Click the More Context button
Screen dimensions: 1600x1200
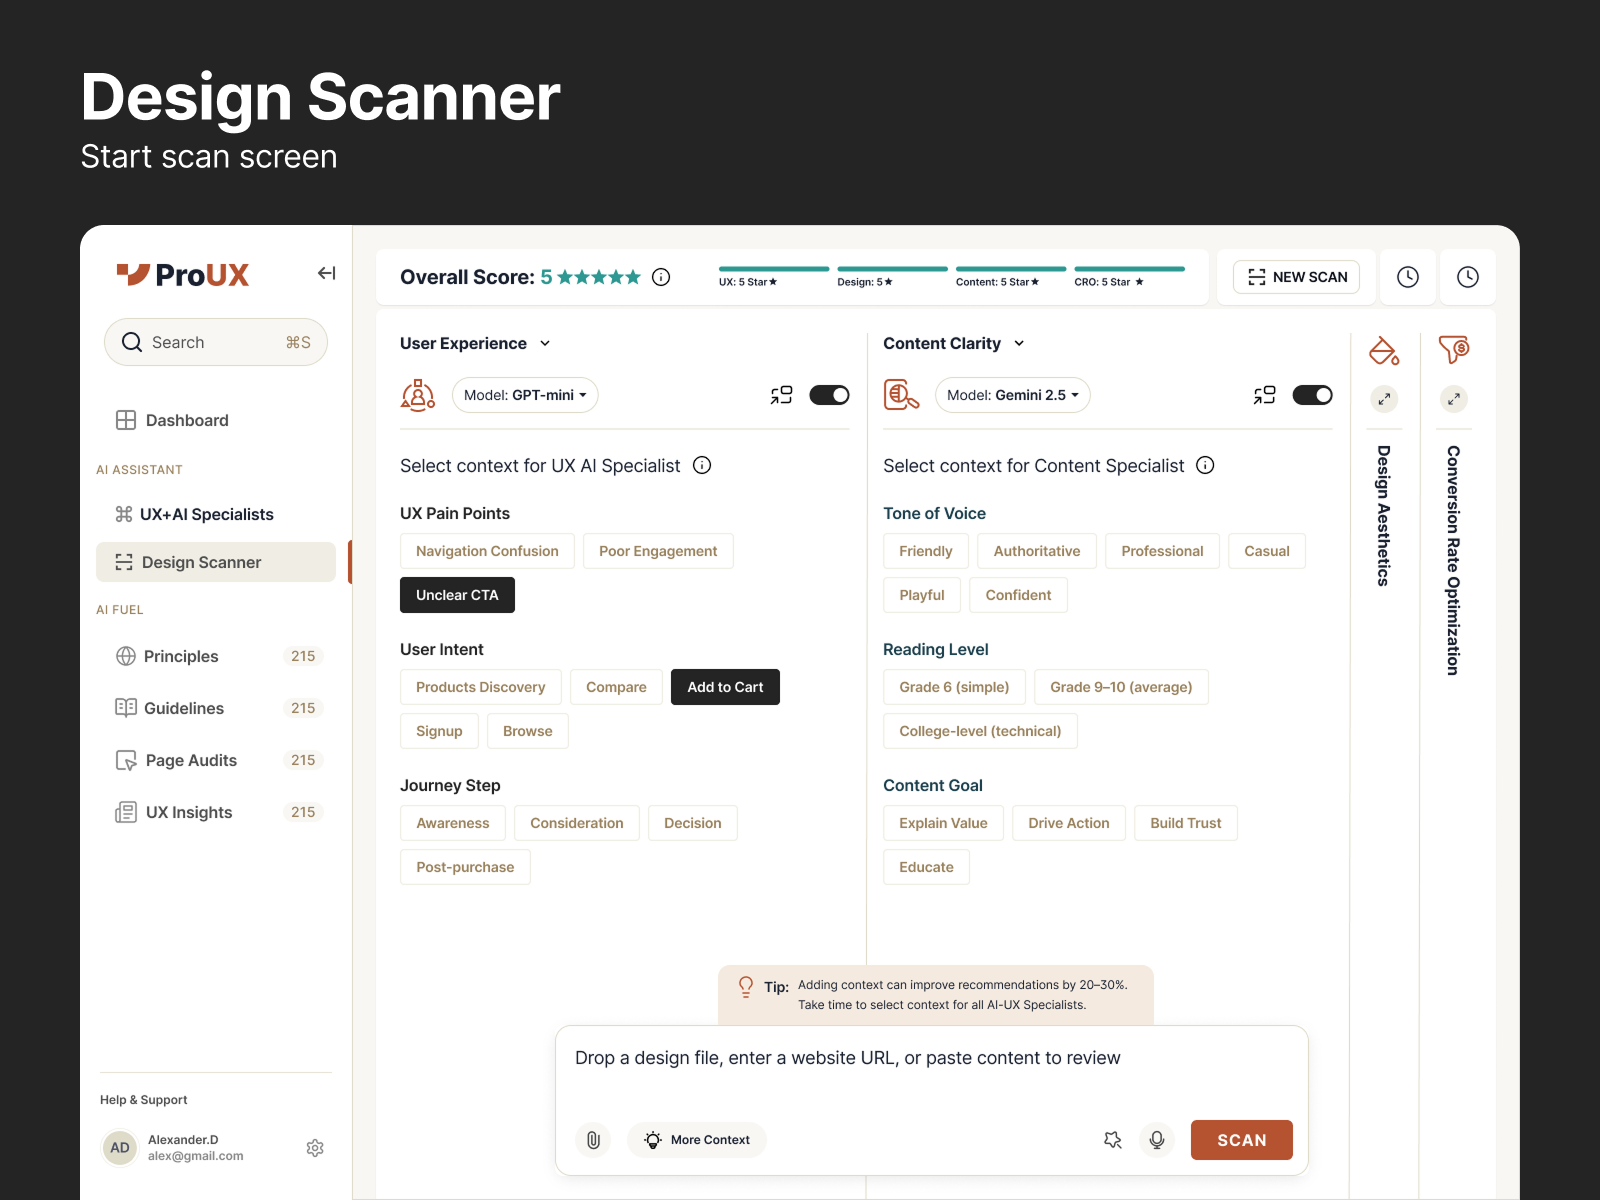[x=697, y=1140]
